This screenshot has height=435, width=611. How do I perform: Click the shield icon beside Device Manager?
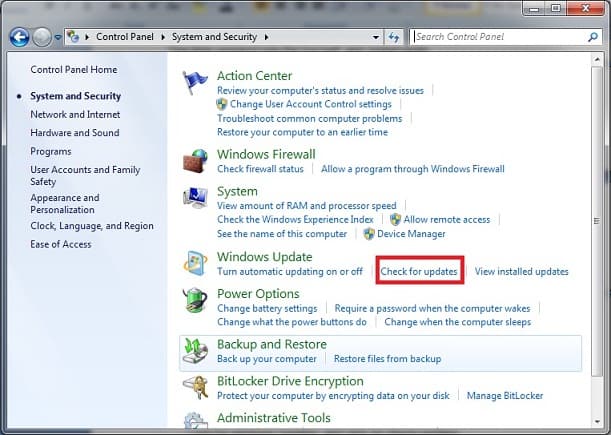click(369, 234)
